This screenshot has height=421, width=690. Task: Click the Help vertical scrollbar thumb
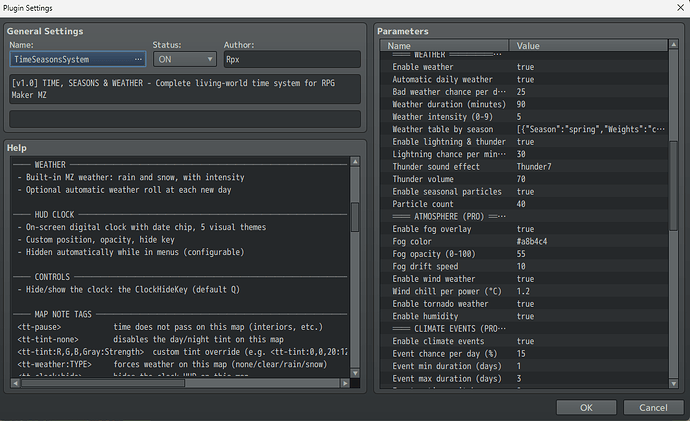pos(355,217)
